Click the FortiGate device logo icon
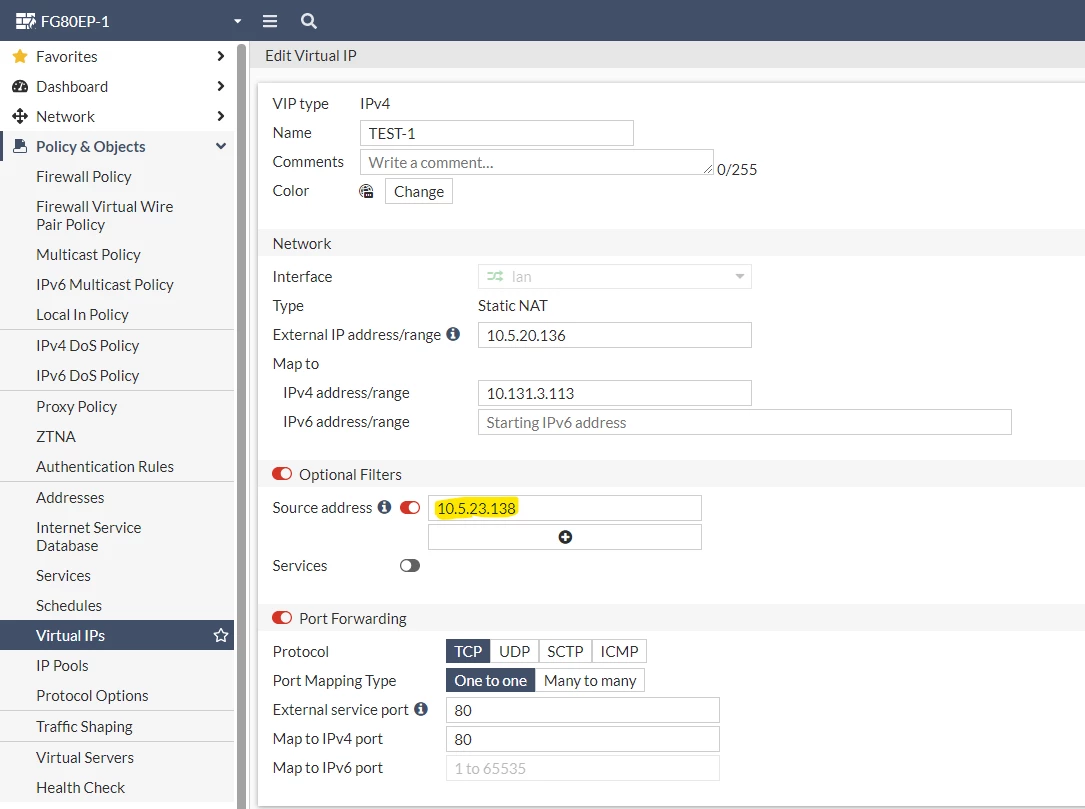Image resolution: width=1085 pixels, height=809 pixels. [x=26, y=21]
